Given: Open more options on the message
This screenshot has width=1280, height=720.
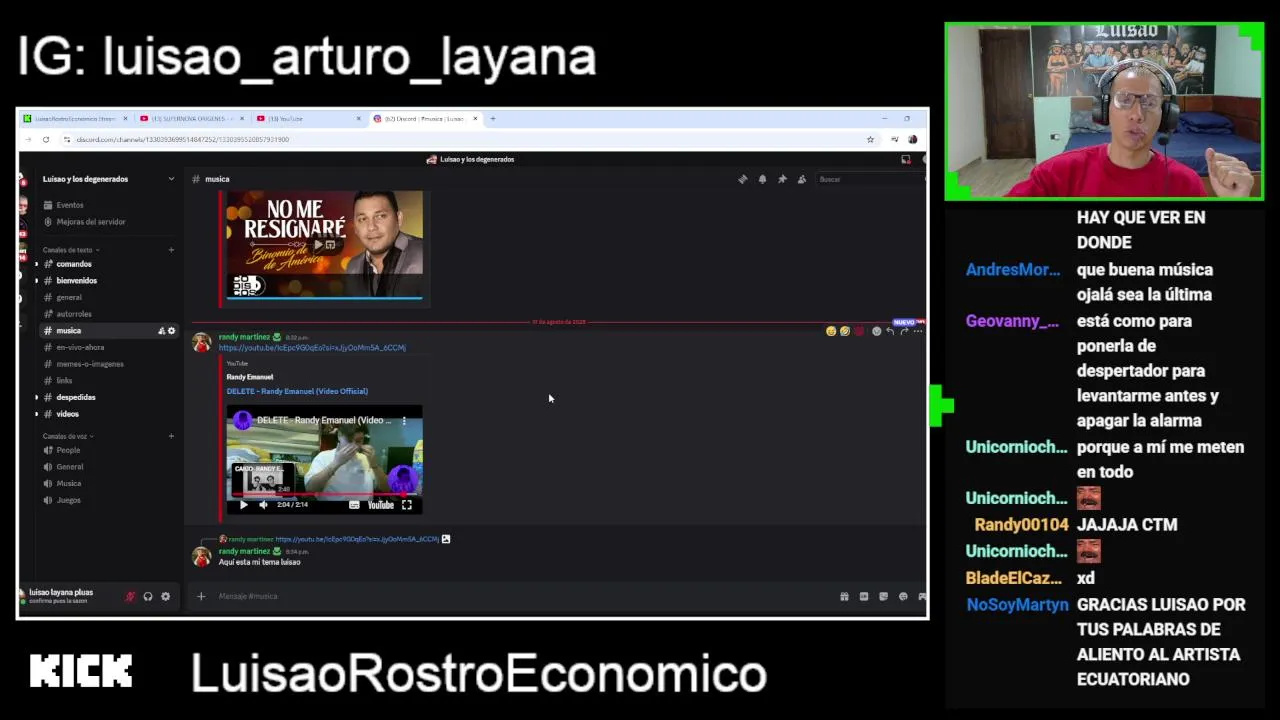Looking at the screenshot, I should click(918, 331).
